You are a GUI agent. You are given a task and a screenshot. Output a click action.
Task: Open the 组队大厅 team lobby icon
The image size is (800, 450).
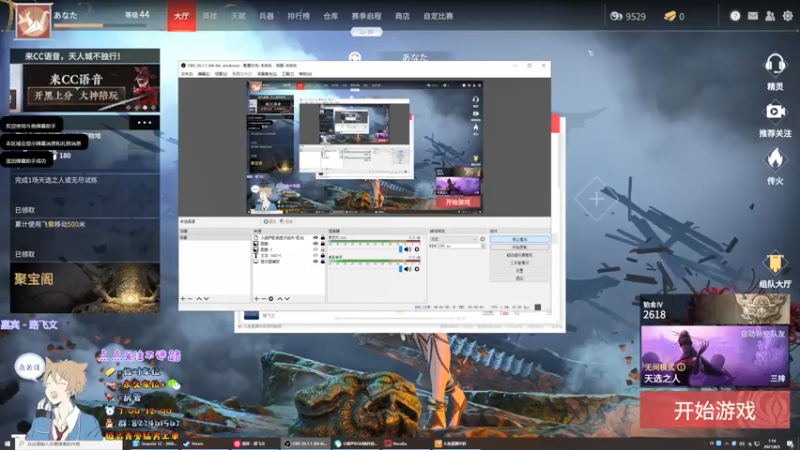pos(774,263)
